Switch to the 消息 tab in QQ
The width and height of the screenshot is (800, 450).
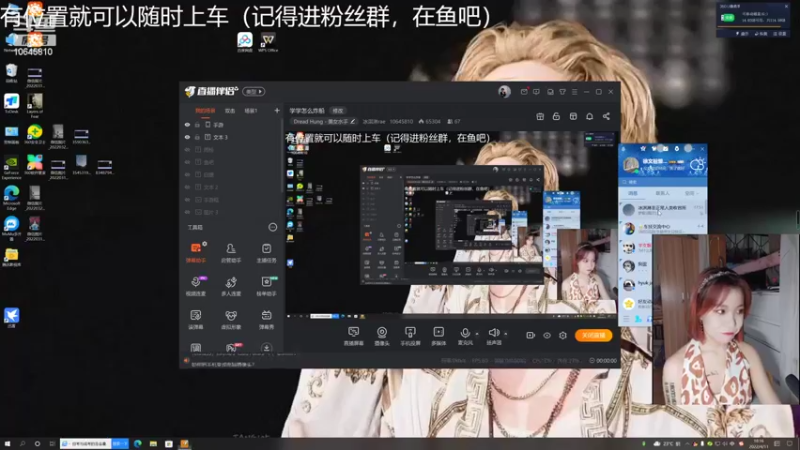point(633,193)
